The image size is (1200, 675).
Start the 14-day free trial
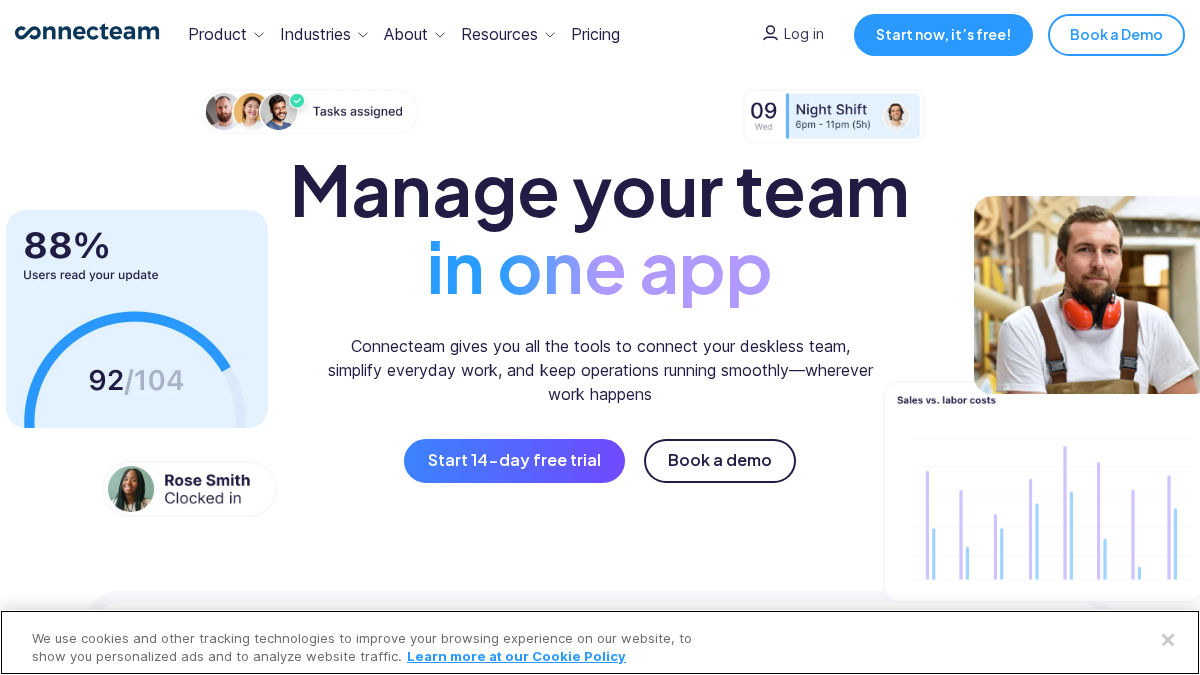tap(514, 461)
